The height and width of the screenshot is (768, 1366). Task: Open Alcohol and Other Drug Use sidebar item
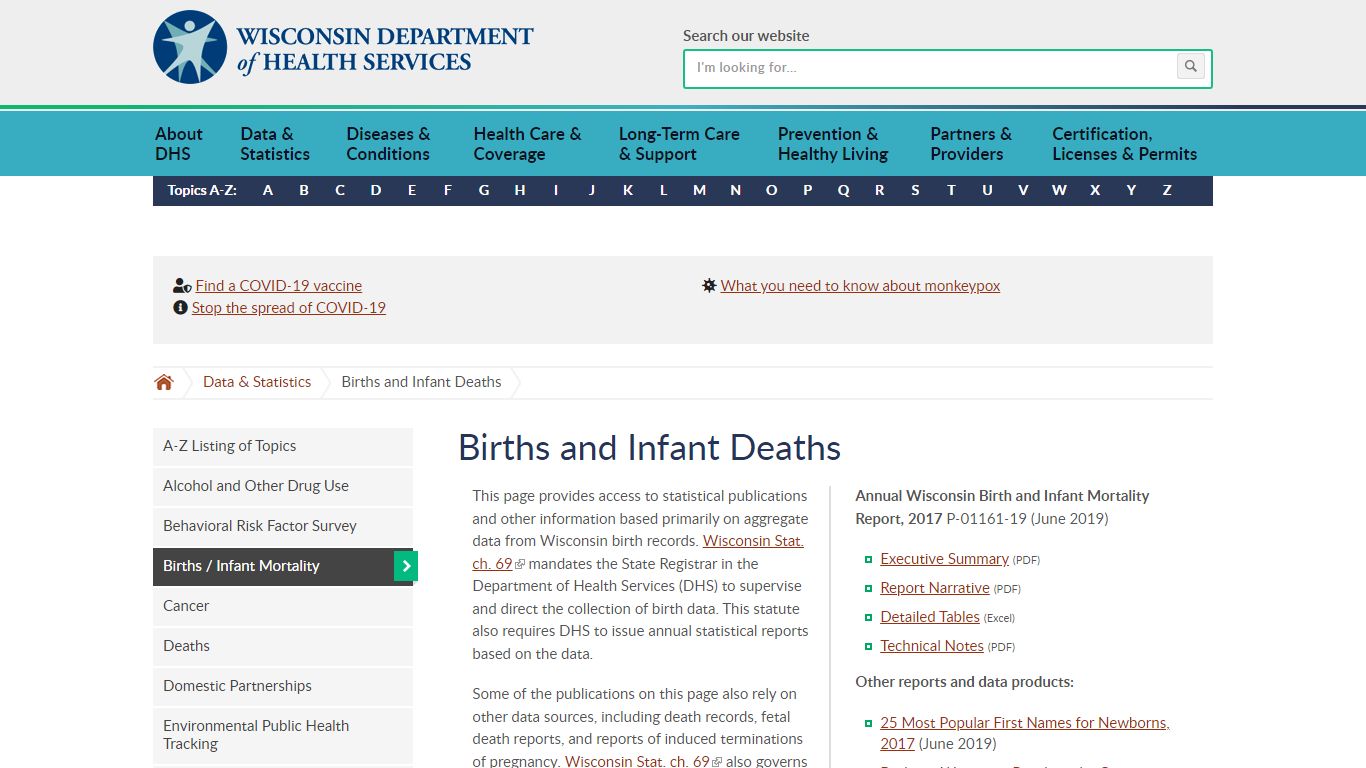tap(283, 486)
